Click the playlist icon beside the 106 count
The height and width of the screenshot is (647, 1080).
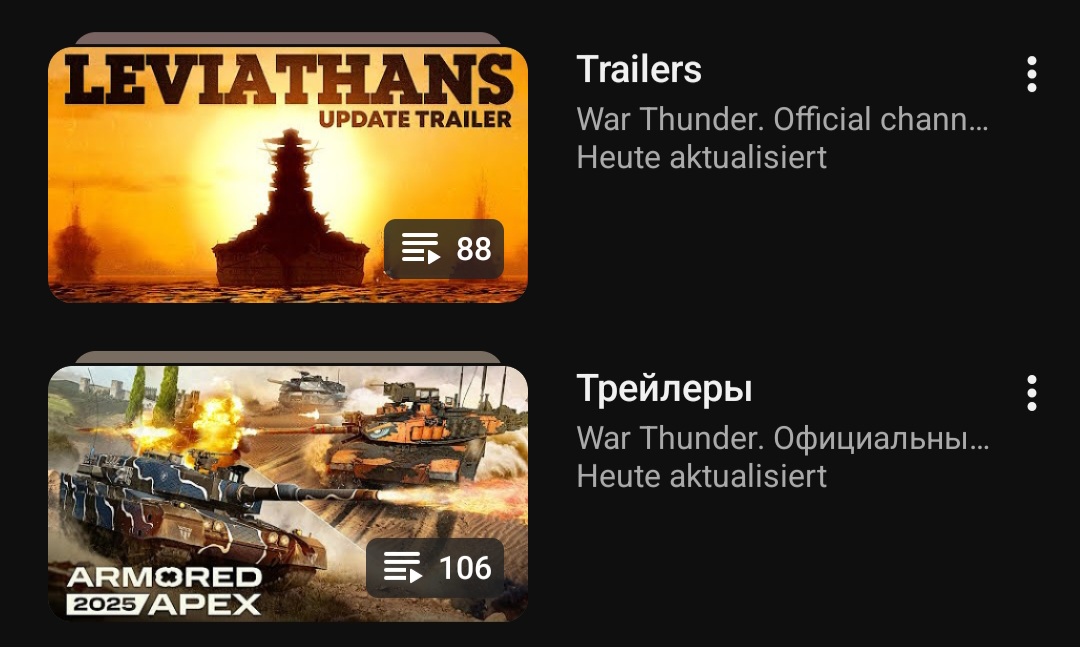point(402,567)
